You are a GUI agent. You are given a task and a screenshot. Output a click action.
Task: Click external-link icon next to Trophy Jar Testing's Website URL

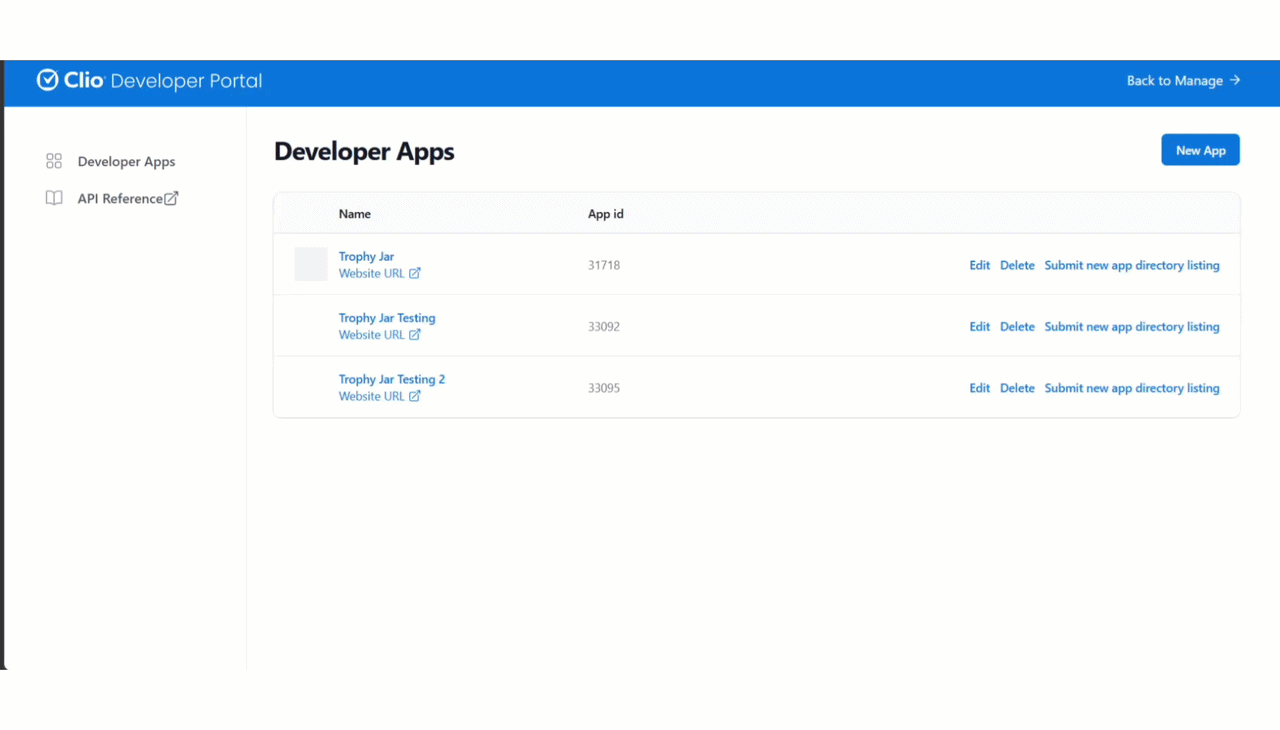pyautogui.click(x=415, y=335)
